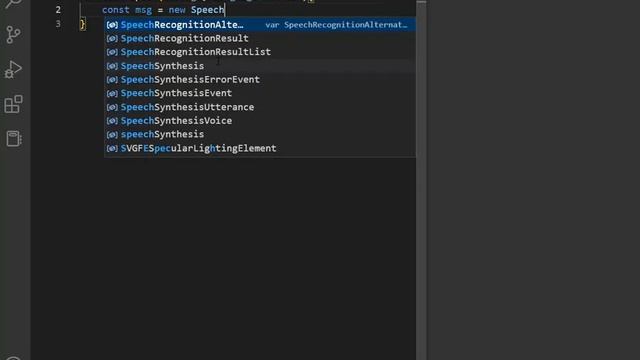Viewport: 640px width, 360px height.
Task: Click line number 3 in gutter
Action: point(58,24)
